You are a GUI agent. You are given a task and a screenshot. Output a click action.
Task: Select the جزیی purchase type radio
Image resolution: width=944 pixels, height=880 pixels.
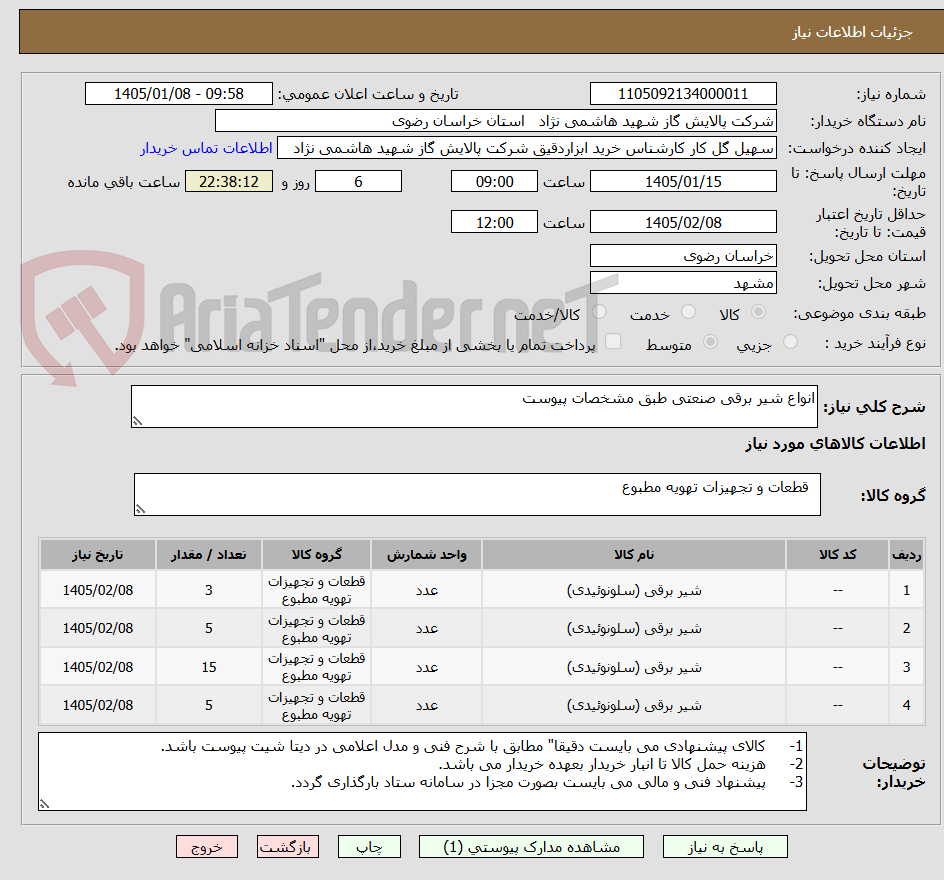tap(790, 342)
